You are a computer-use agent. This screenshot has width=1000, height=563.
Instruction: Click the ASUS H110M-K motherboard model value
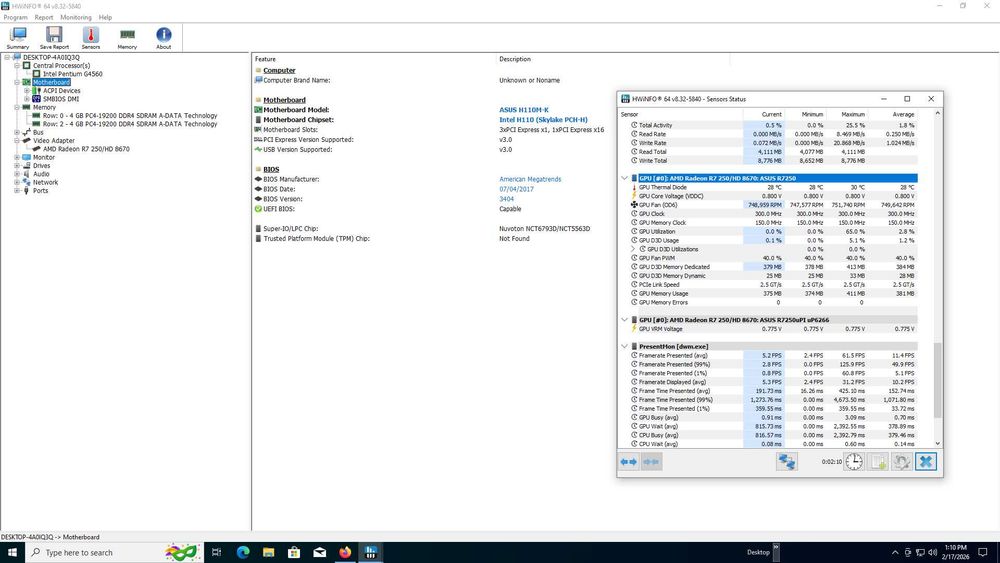[524, 110]
